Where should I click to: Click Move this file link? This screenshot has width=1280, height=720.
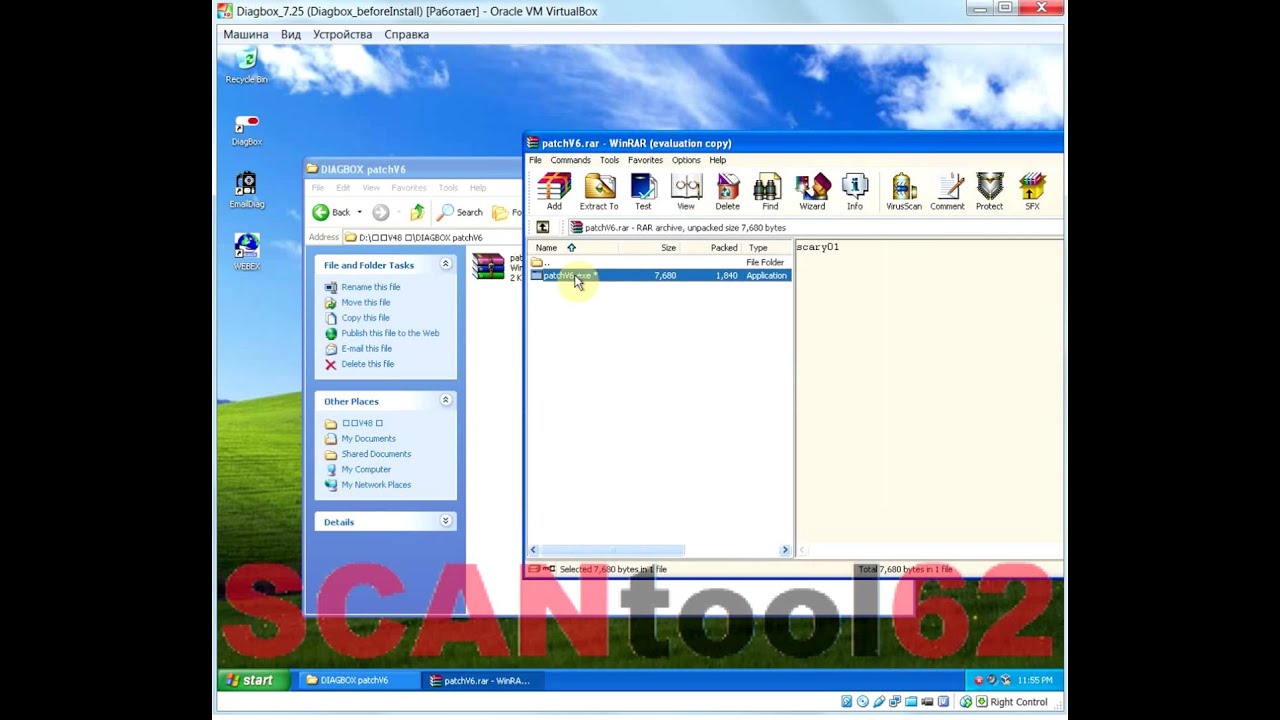366,302
